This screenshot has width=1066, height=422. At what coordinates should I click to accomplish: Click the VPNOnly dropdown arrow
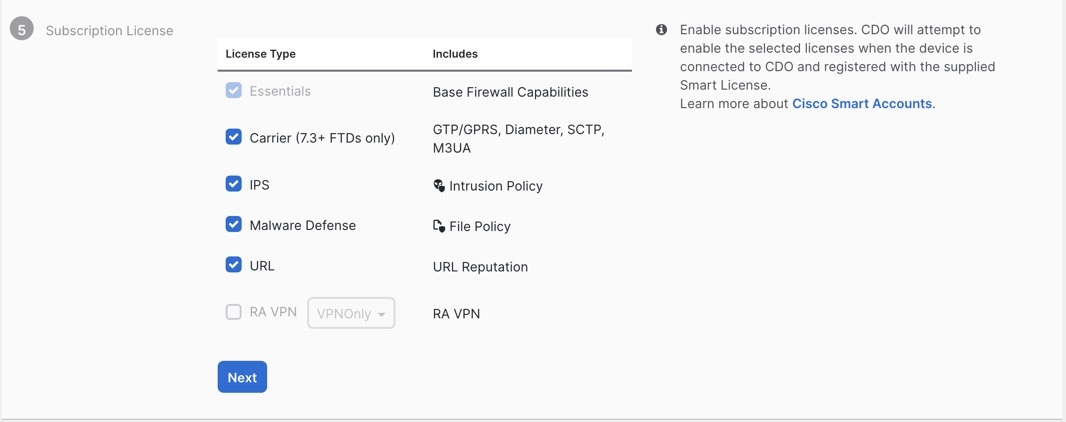coord(381,315)
